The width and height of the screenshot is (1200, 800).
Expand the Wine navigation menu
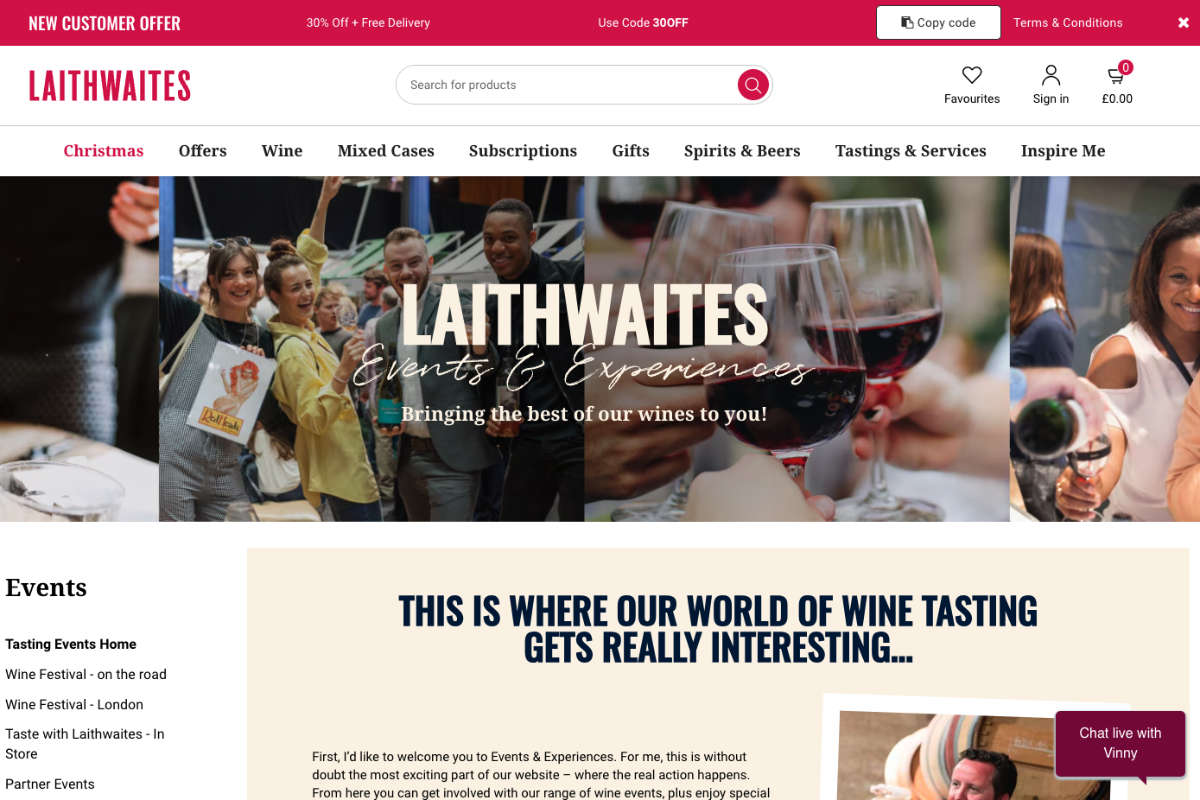pos(282,151)
